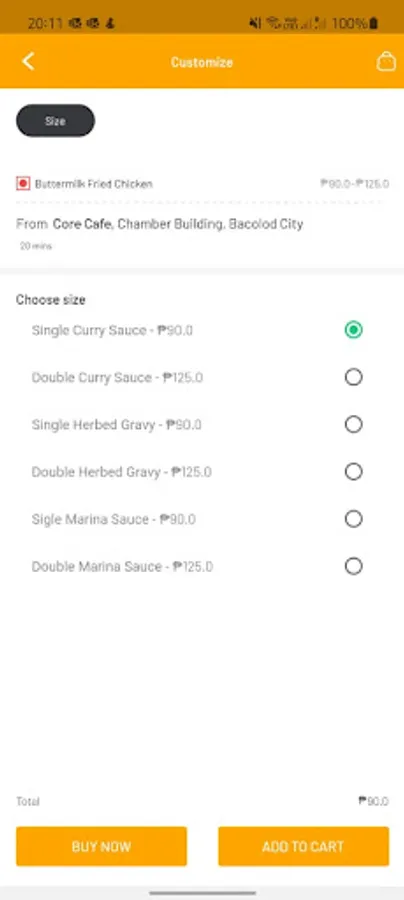Tap the Wi-Fi signal status icon

[274, 23]
